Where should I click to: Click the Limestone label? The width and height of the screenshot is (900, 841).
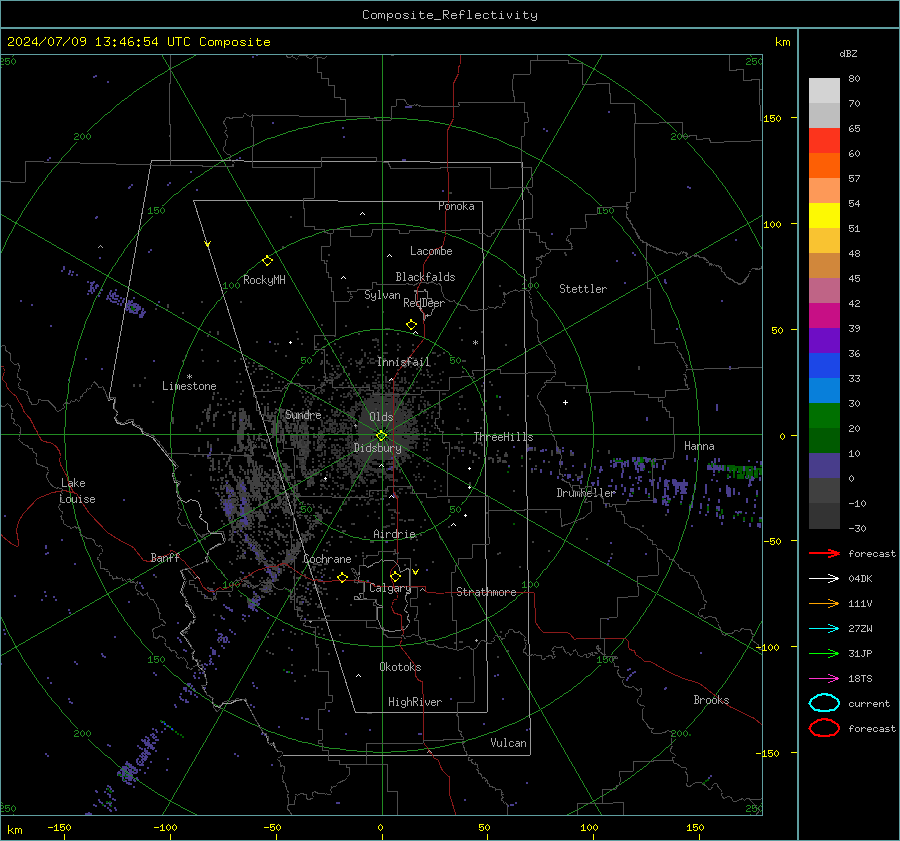click(189, 386)
